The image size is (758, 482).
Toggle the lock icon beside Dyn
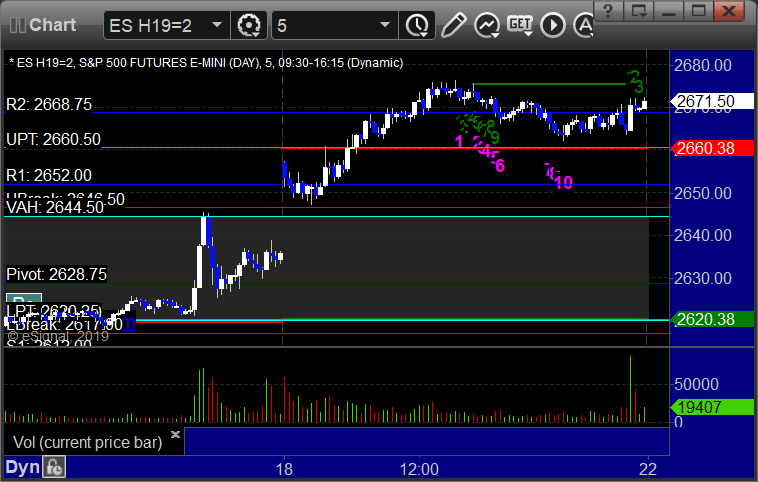54,467
